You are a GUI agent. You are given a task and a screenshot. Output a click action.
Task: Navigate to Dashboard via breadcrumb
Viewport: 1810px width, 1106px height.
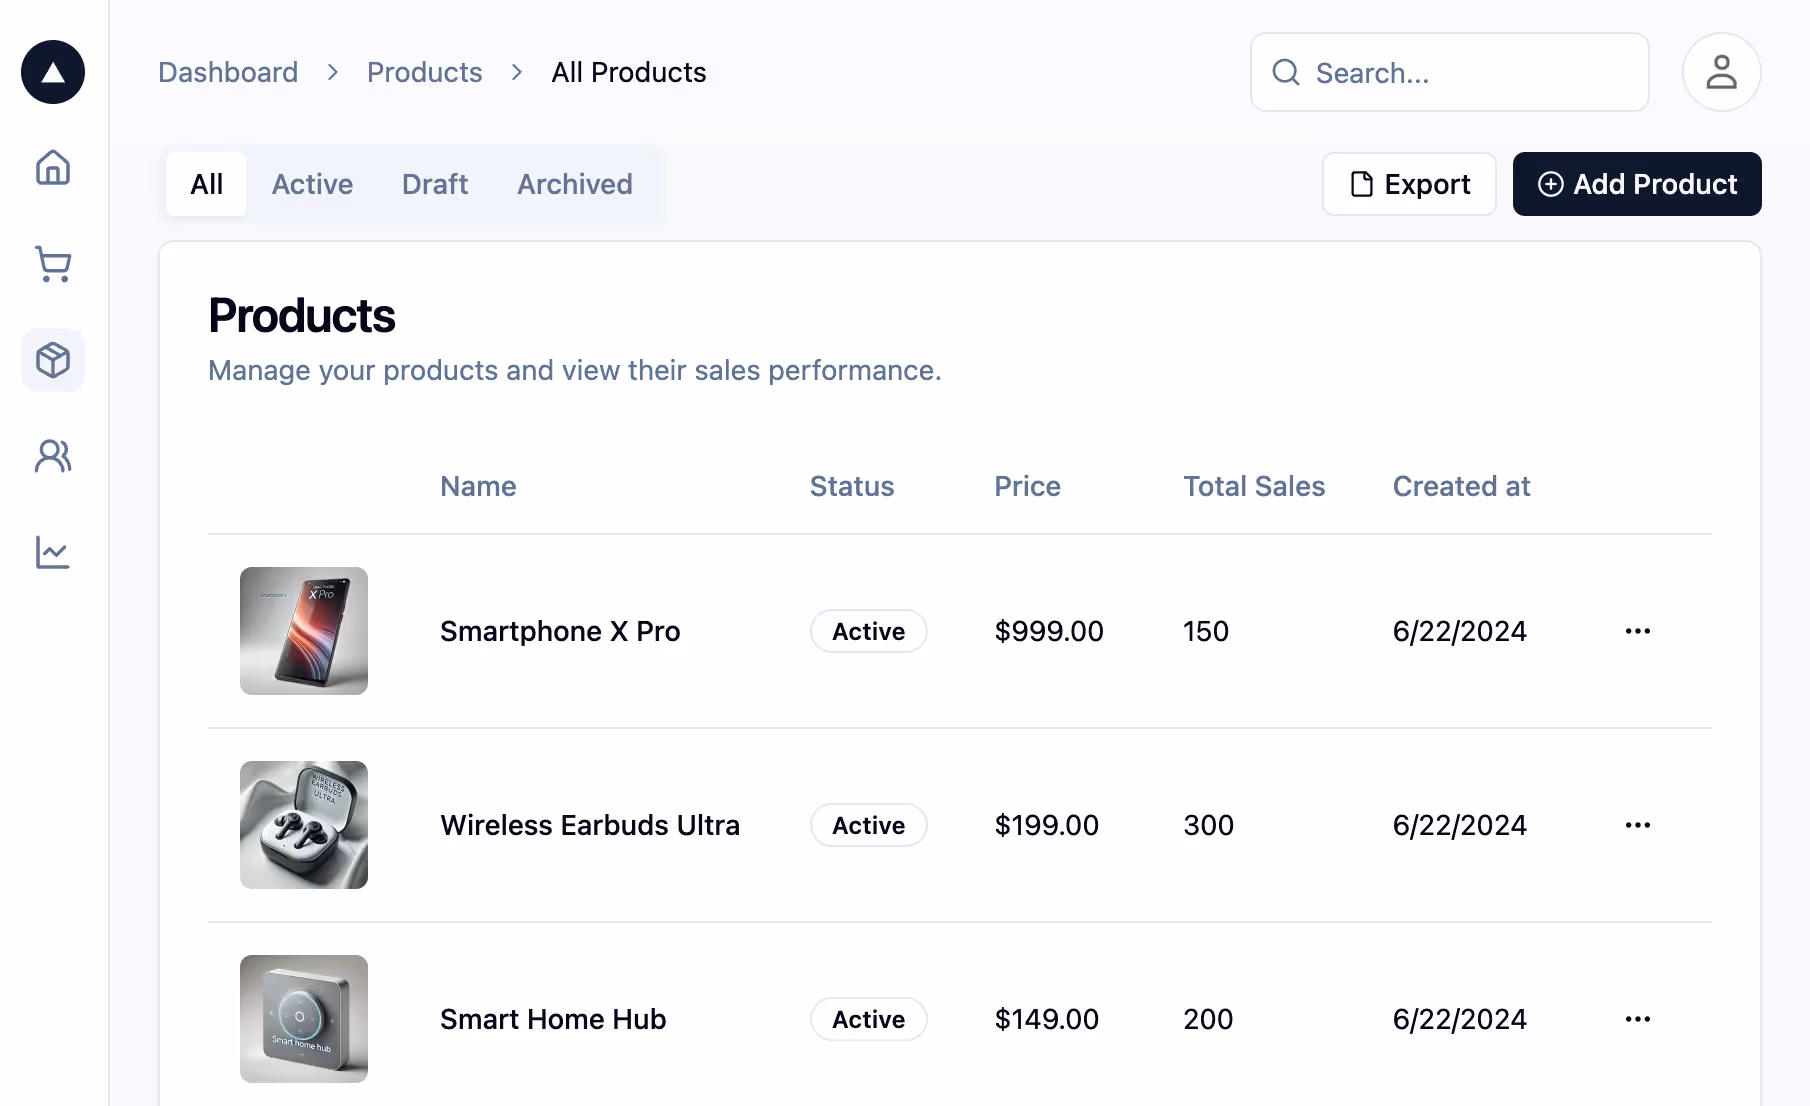click(x=227, y=72)
